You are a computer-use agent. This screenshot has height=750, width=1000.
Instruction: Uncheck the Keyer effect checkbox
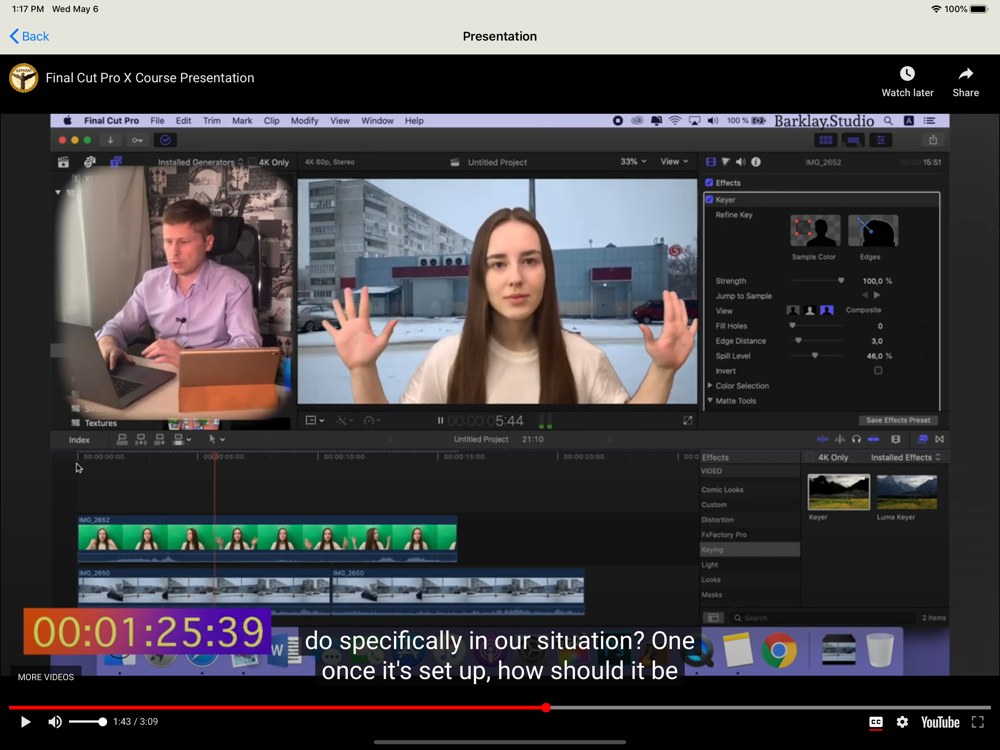pos(710,200)
